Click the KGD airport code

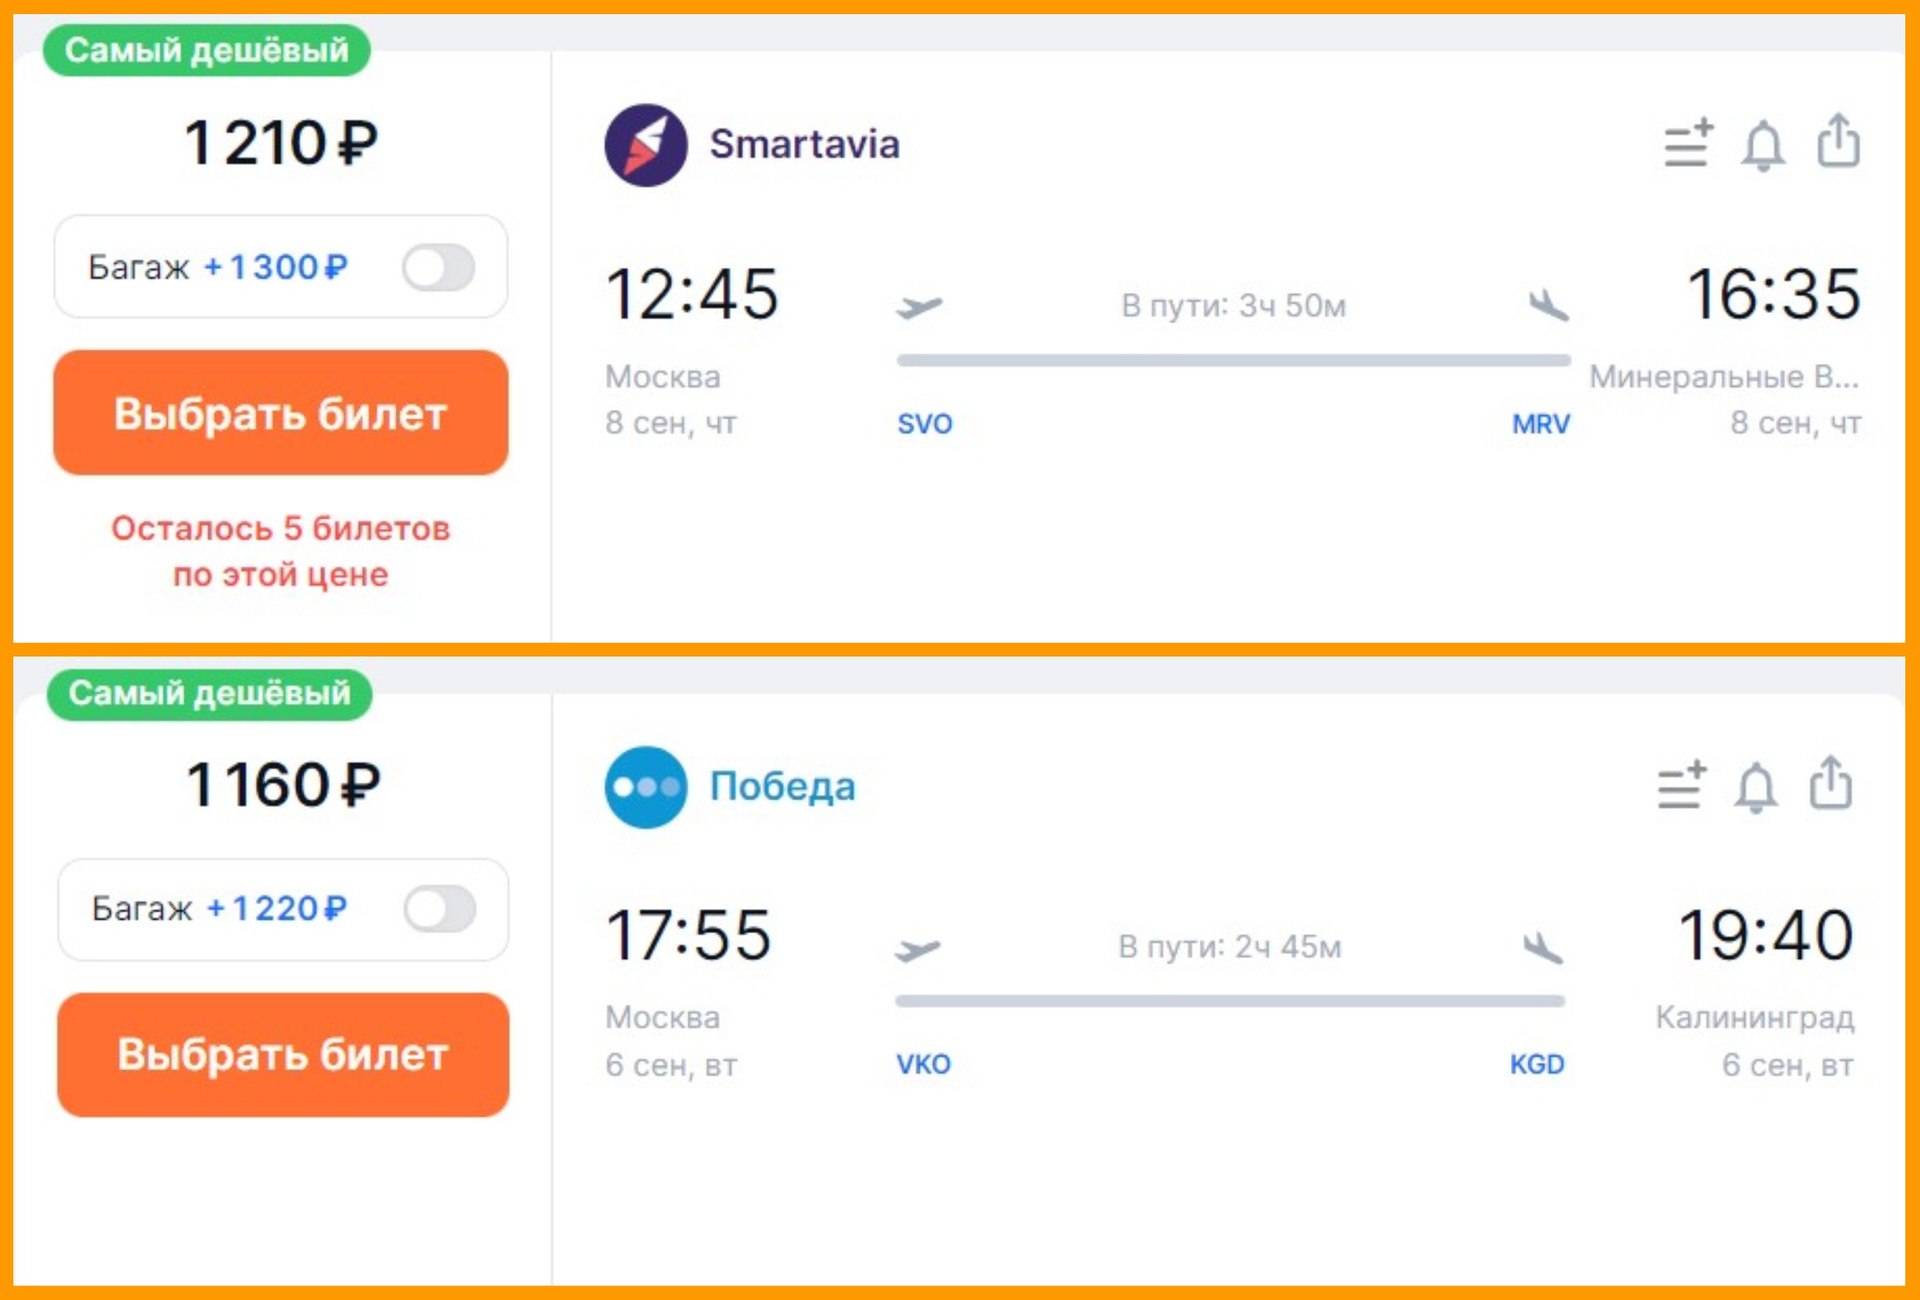pyautogui.click(x=1537, y=1064)
